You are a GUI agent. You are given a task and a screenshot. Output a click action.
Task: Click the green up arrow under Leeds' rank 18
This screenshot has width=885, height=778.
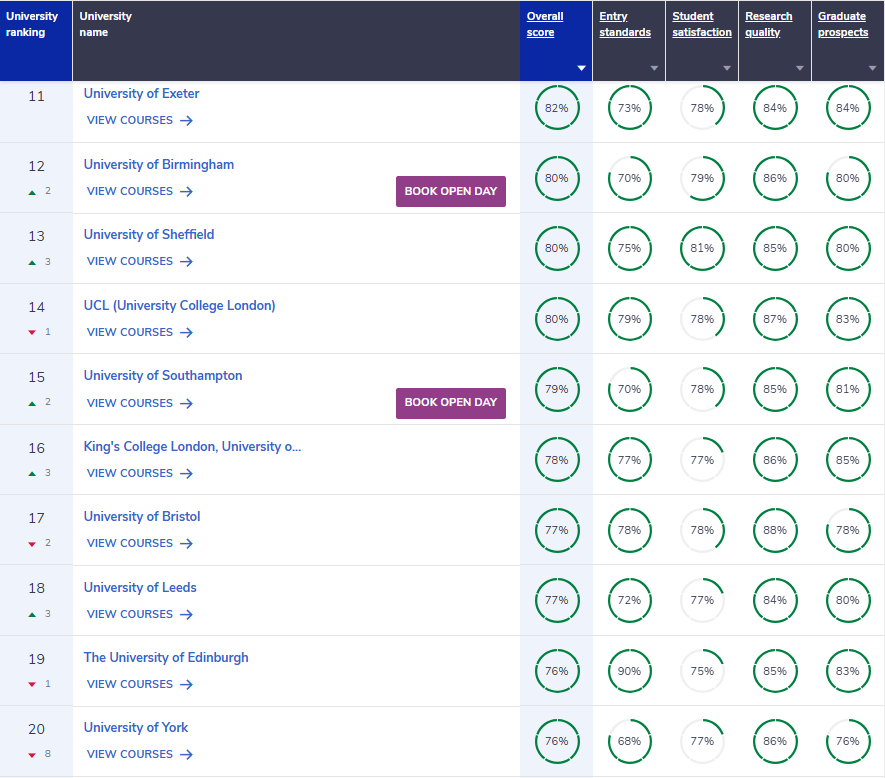(32, 614)
